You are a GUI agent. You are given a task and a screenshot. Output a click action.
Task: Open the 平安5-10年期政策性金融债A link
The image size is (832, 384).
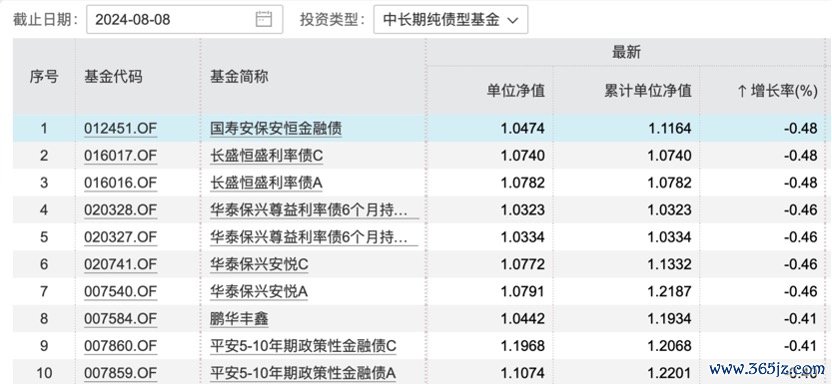[303, 373]
